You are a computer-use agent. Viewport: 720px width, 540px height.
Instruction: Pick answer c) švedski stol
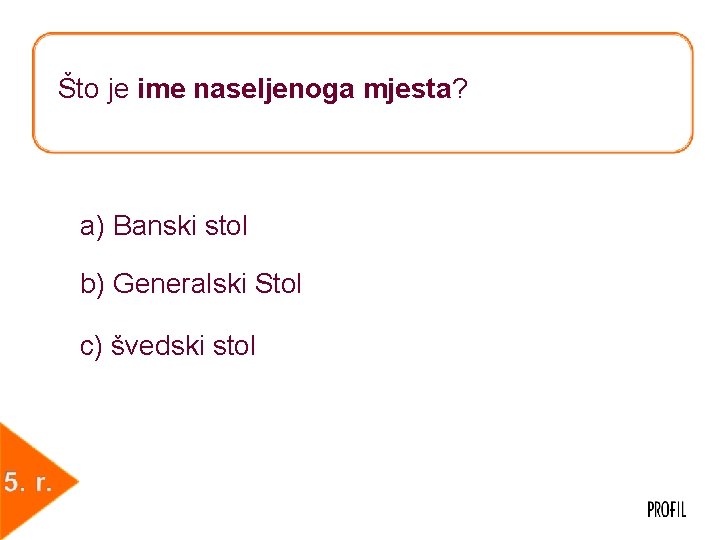[168, 346]
